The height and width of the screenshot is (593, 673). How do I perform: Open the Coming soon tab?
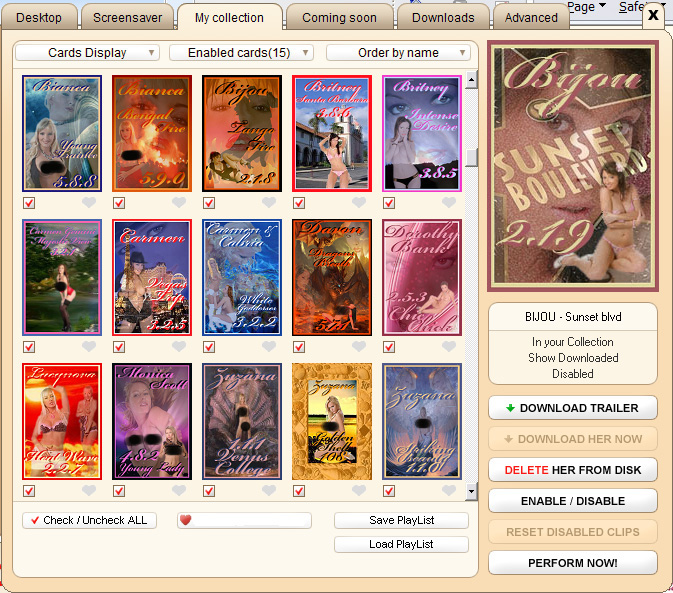point(339,17)
